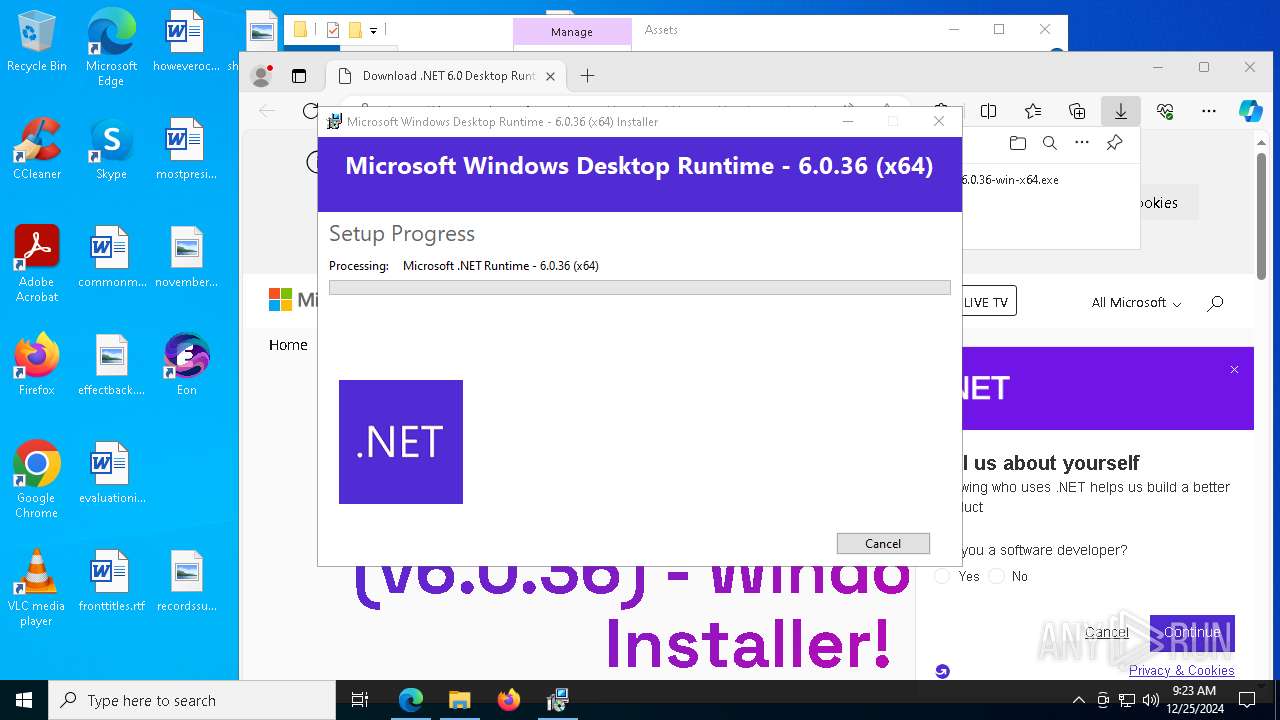Select the Download .NET 6.0 Desktop Runtime tab

point(446,76)
